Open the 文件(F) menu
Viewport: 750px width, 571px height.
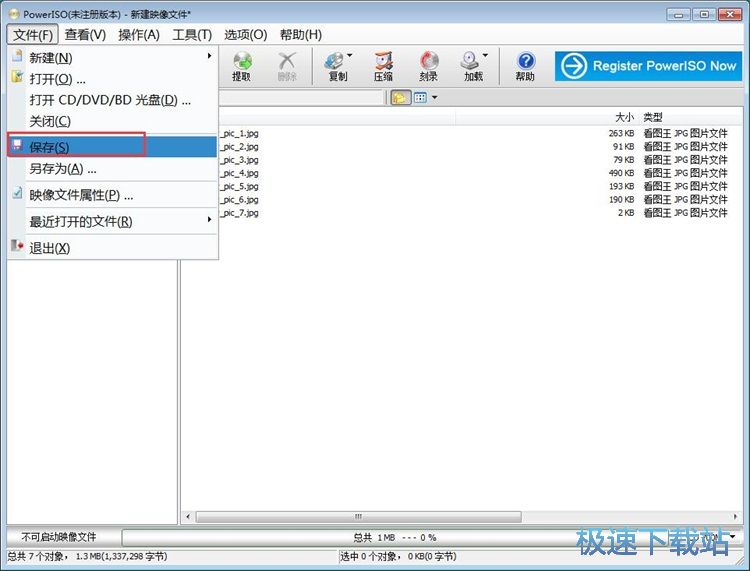33,35
